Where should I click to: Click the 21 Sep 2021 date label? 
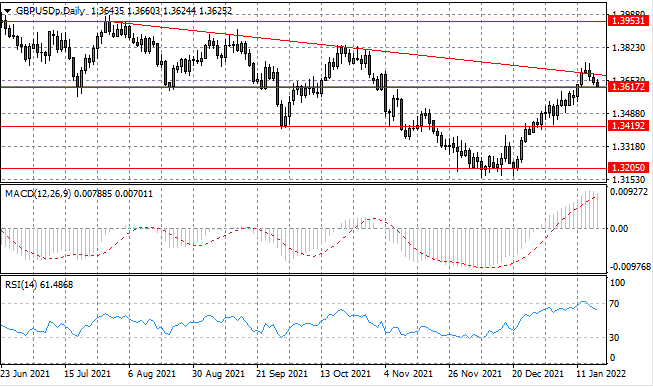click(x=282, y=374)
